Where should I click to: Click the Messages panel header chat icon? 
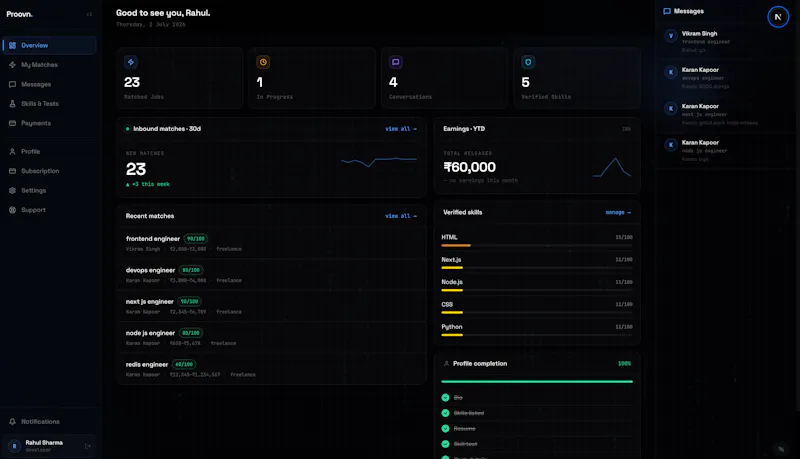point(667,11)
